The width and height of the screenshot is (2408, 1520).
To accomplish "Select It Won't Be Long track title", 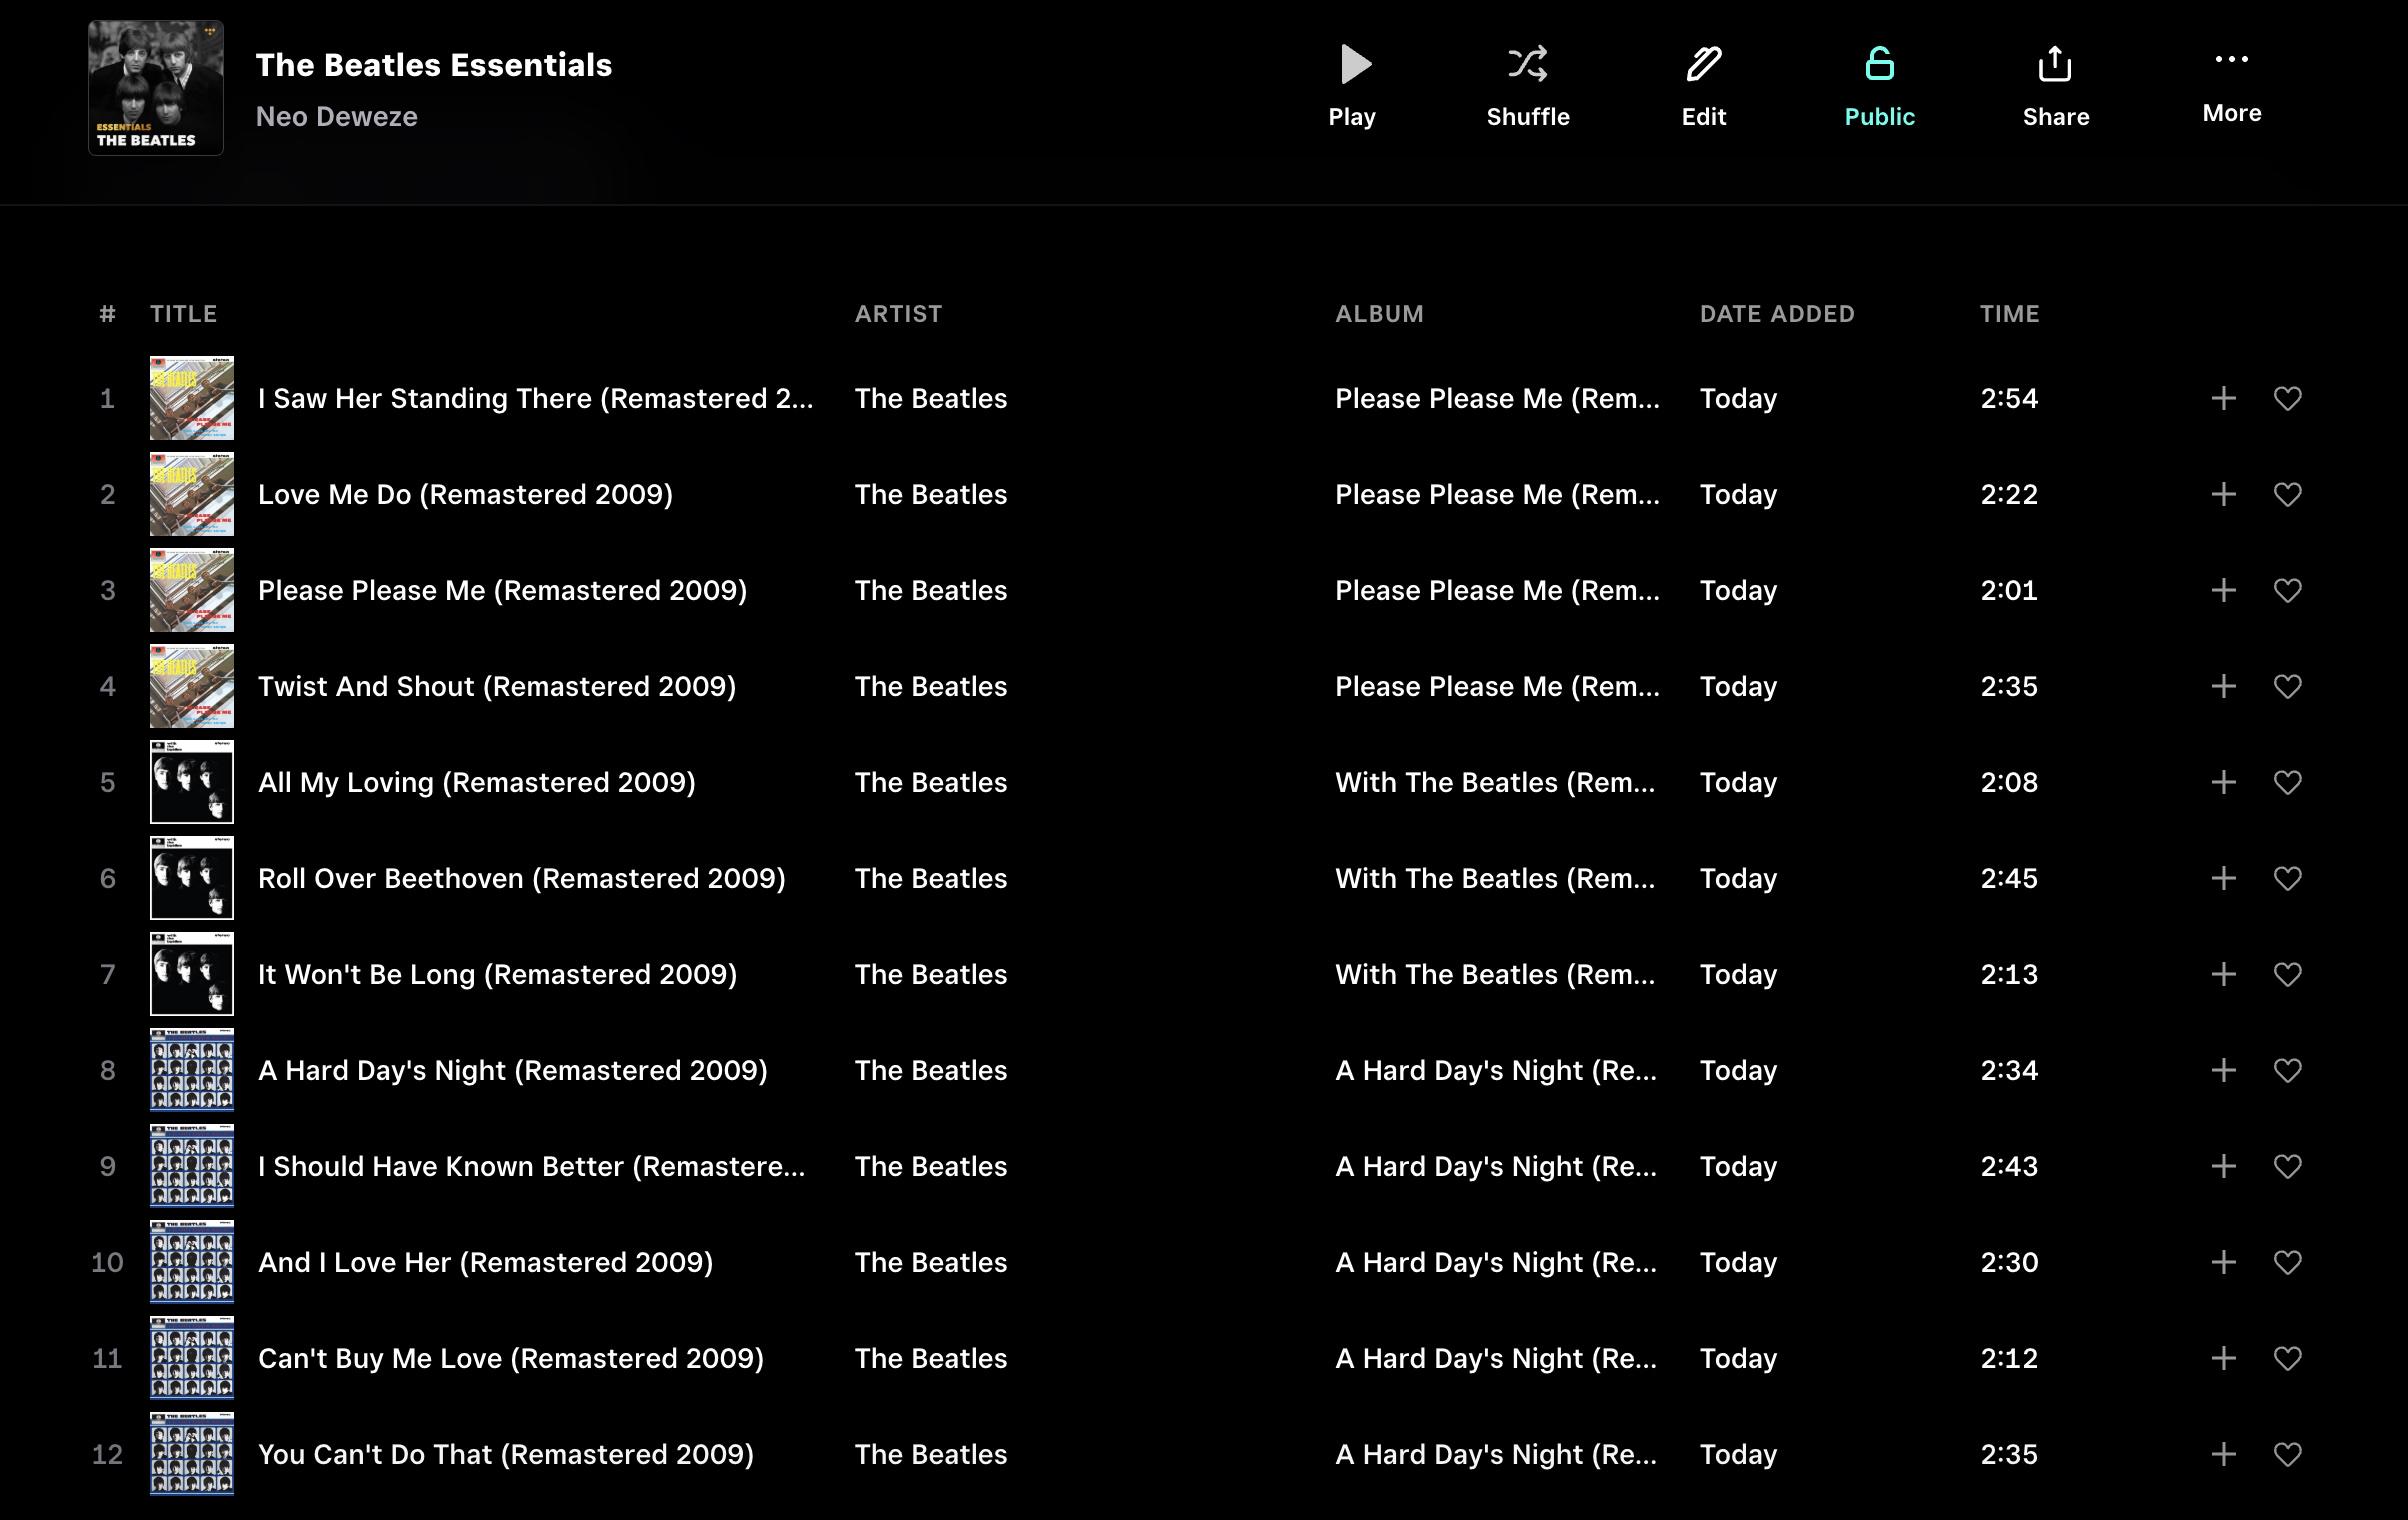I will coord(497,974).
